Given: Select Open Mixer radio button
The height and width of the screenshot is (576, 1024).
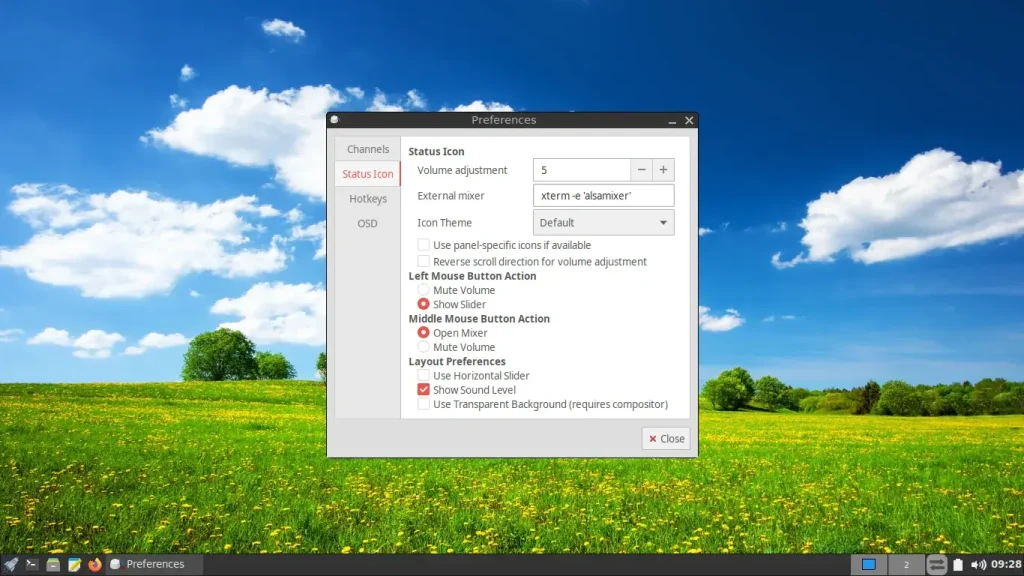Looking at the screenshot, I should click(424, 333).
